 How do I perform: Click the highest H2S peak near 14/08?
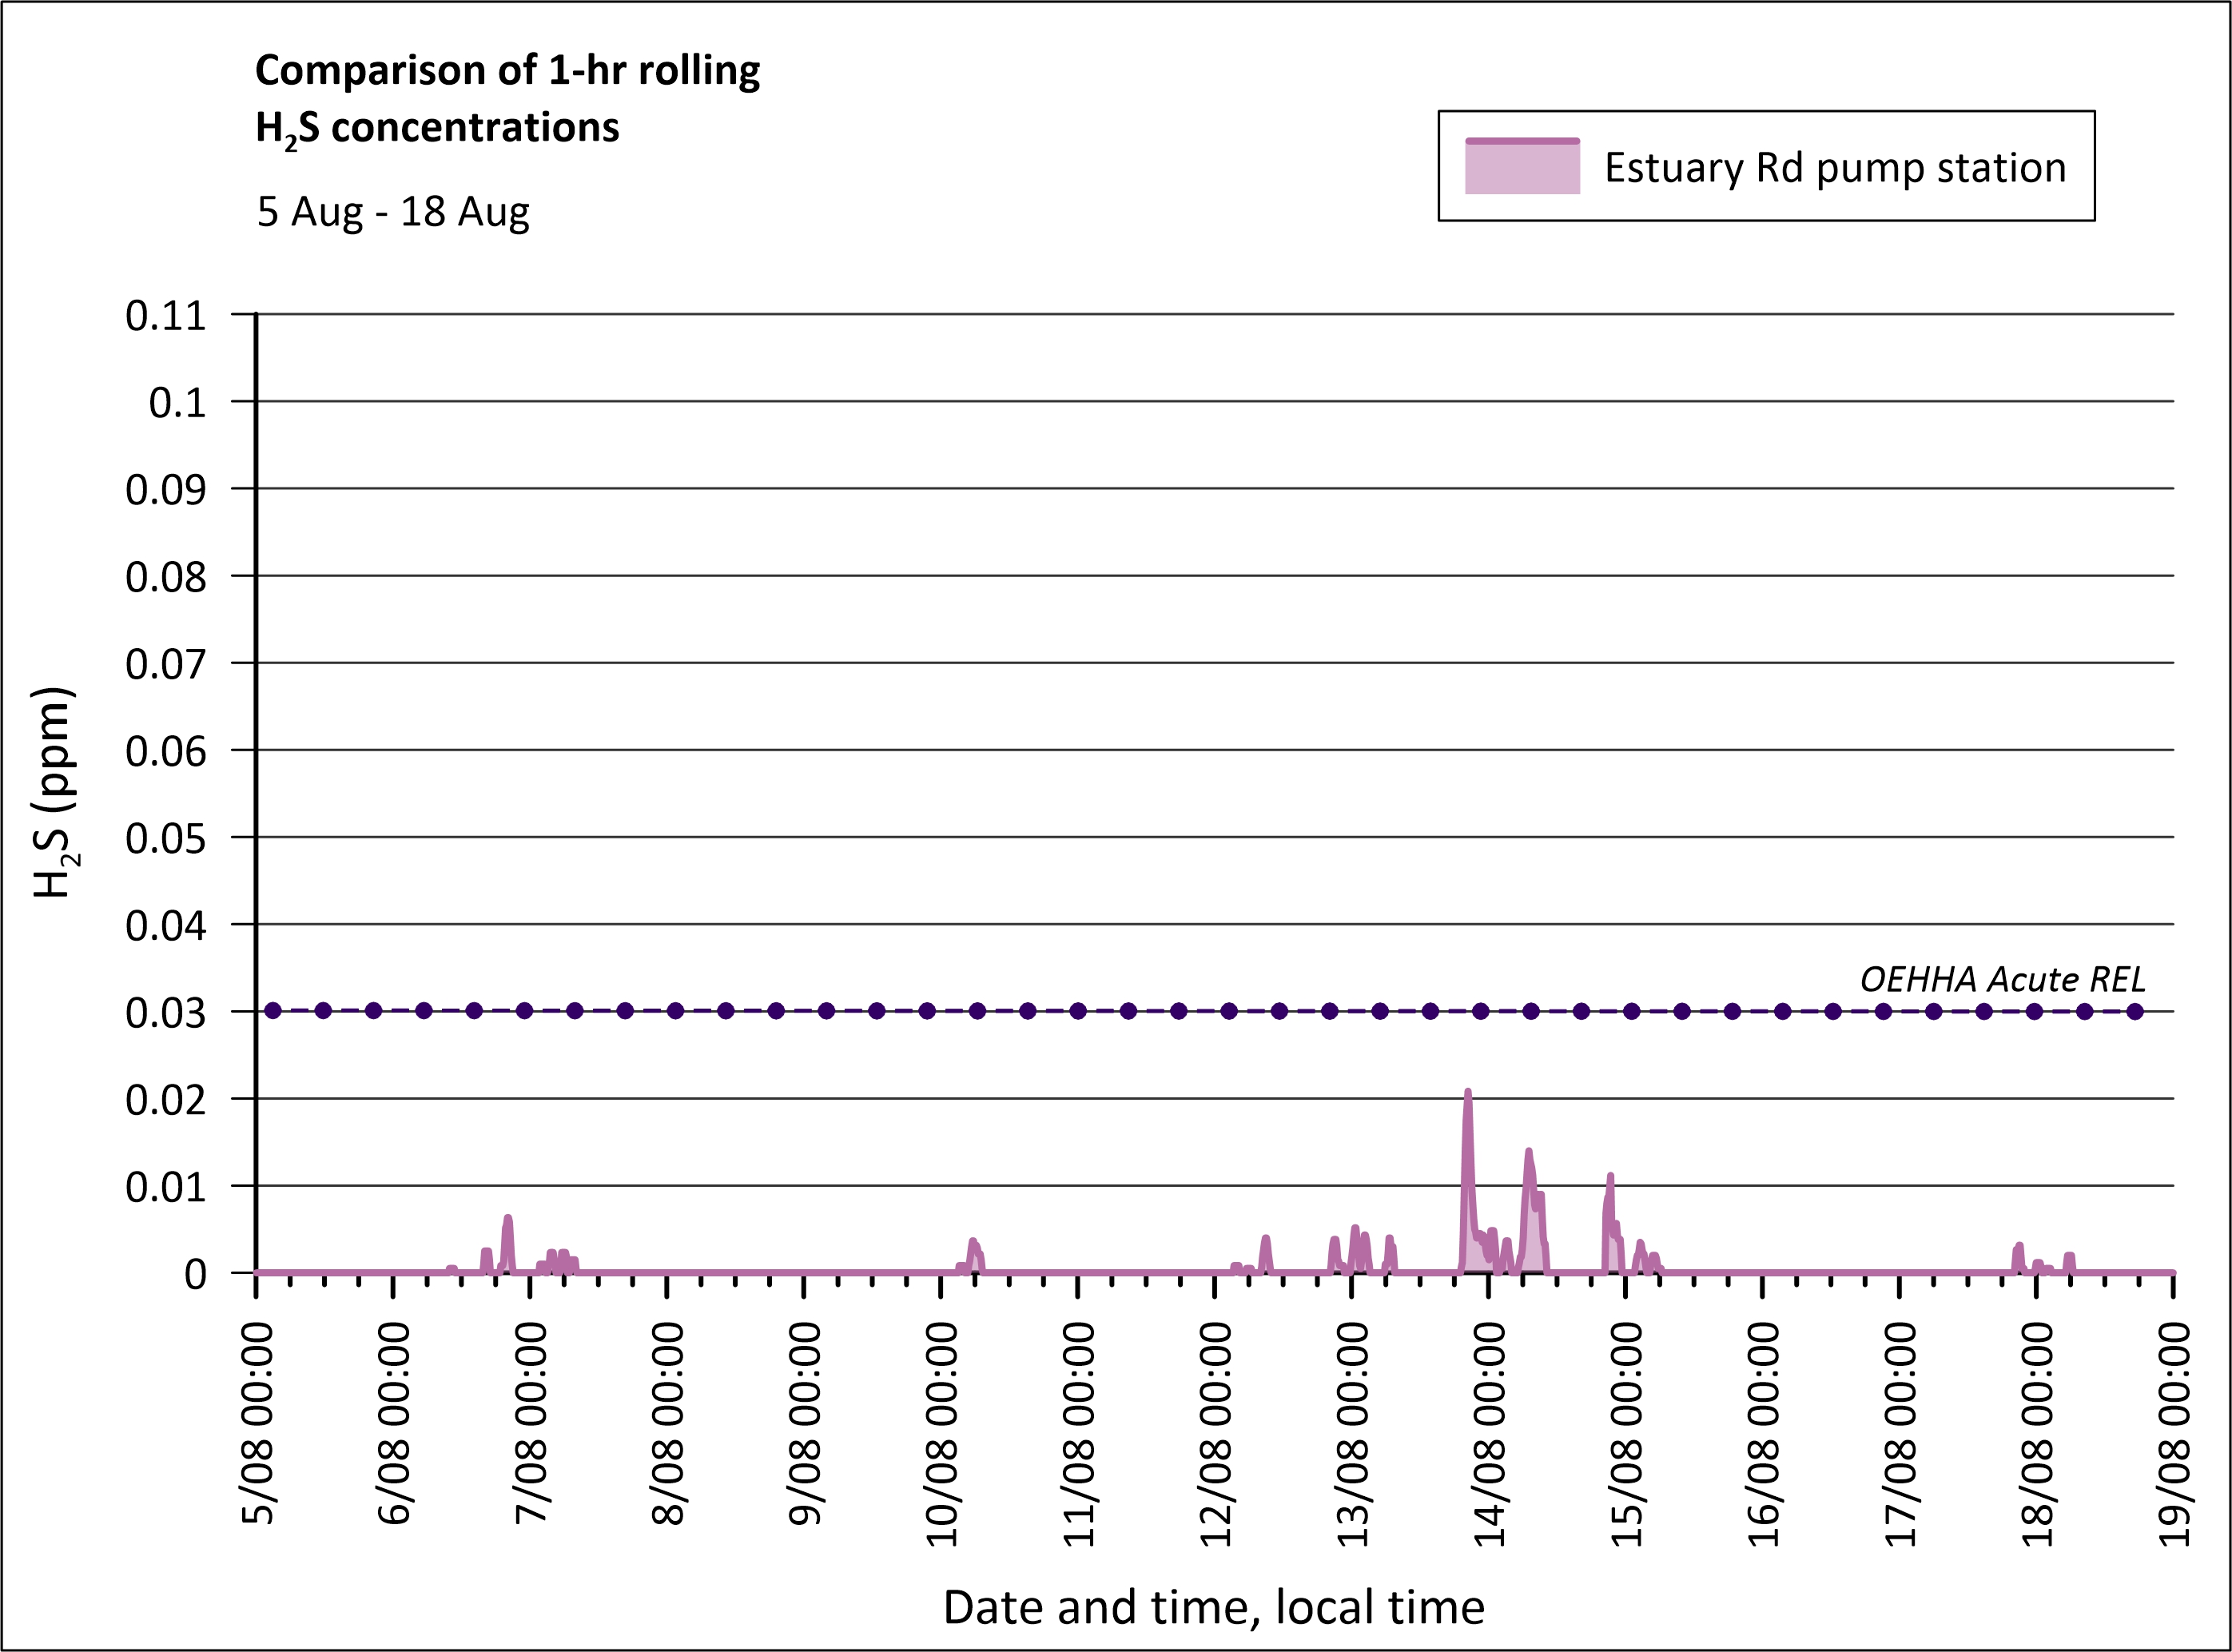1467,1094
